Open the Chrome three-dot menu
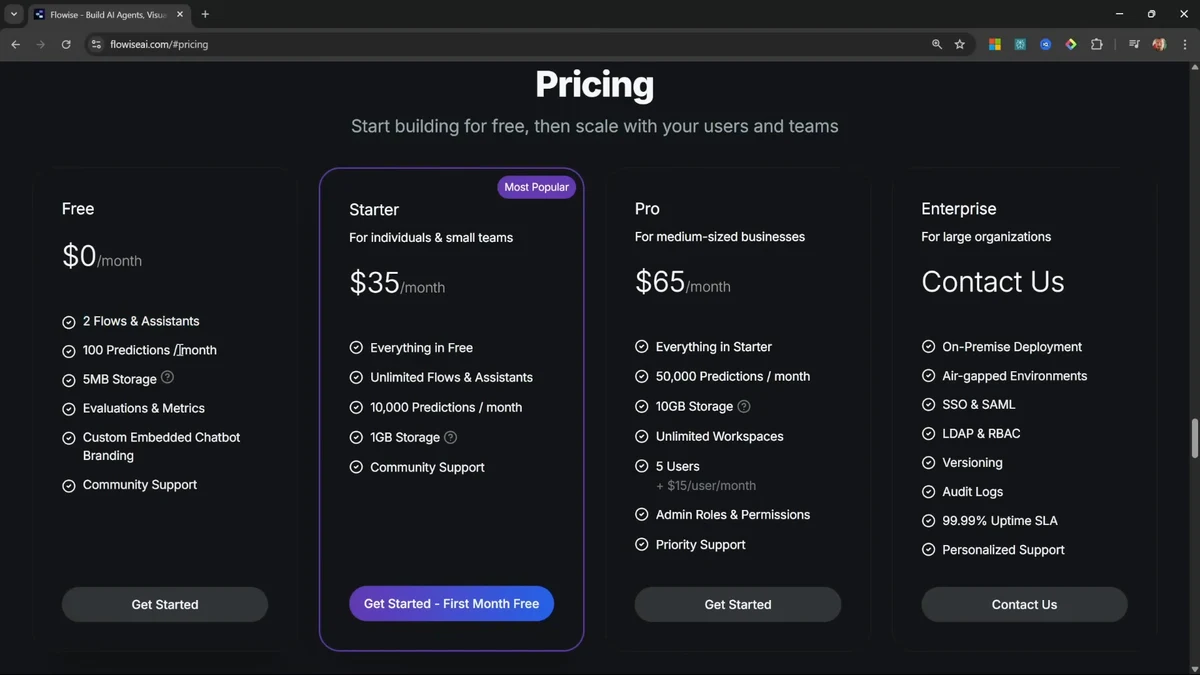 coord(1184,44)
